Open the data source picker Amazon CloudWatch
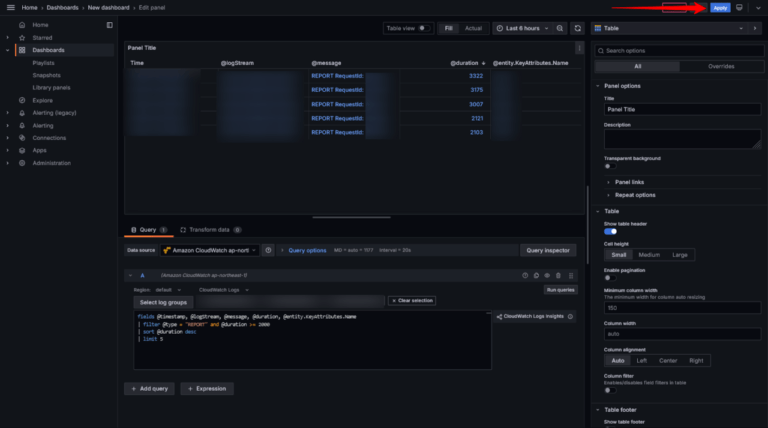Viewport: 768px width, 428px height. point(209,250)
